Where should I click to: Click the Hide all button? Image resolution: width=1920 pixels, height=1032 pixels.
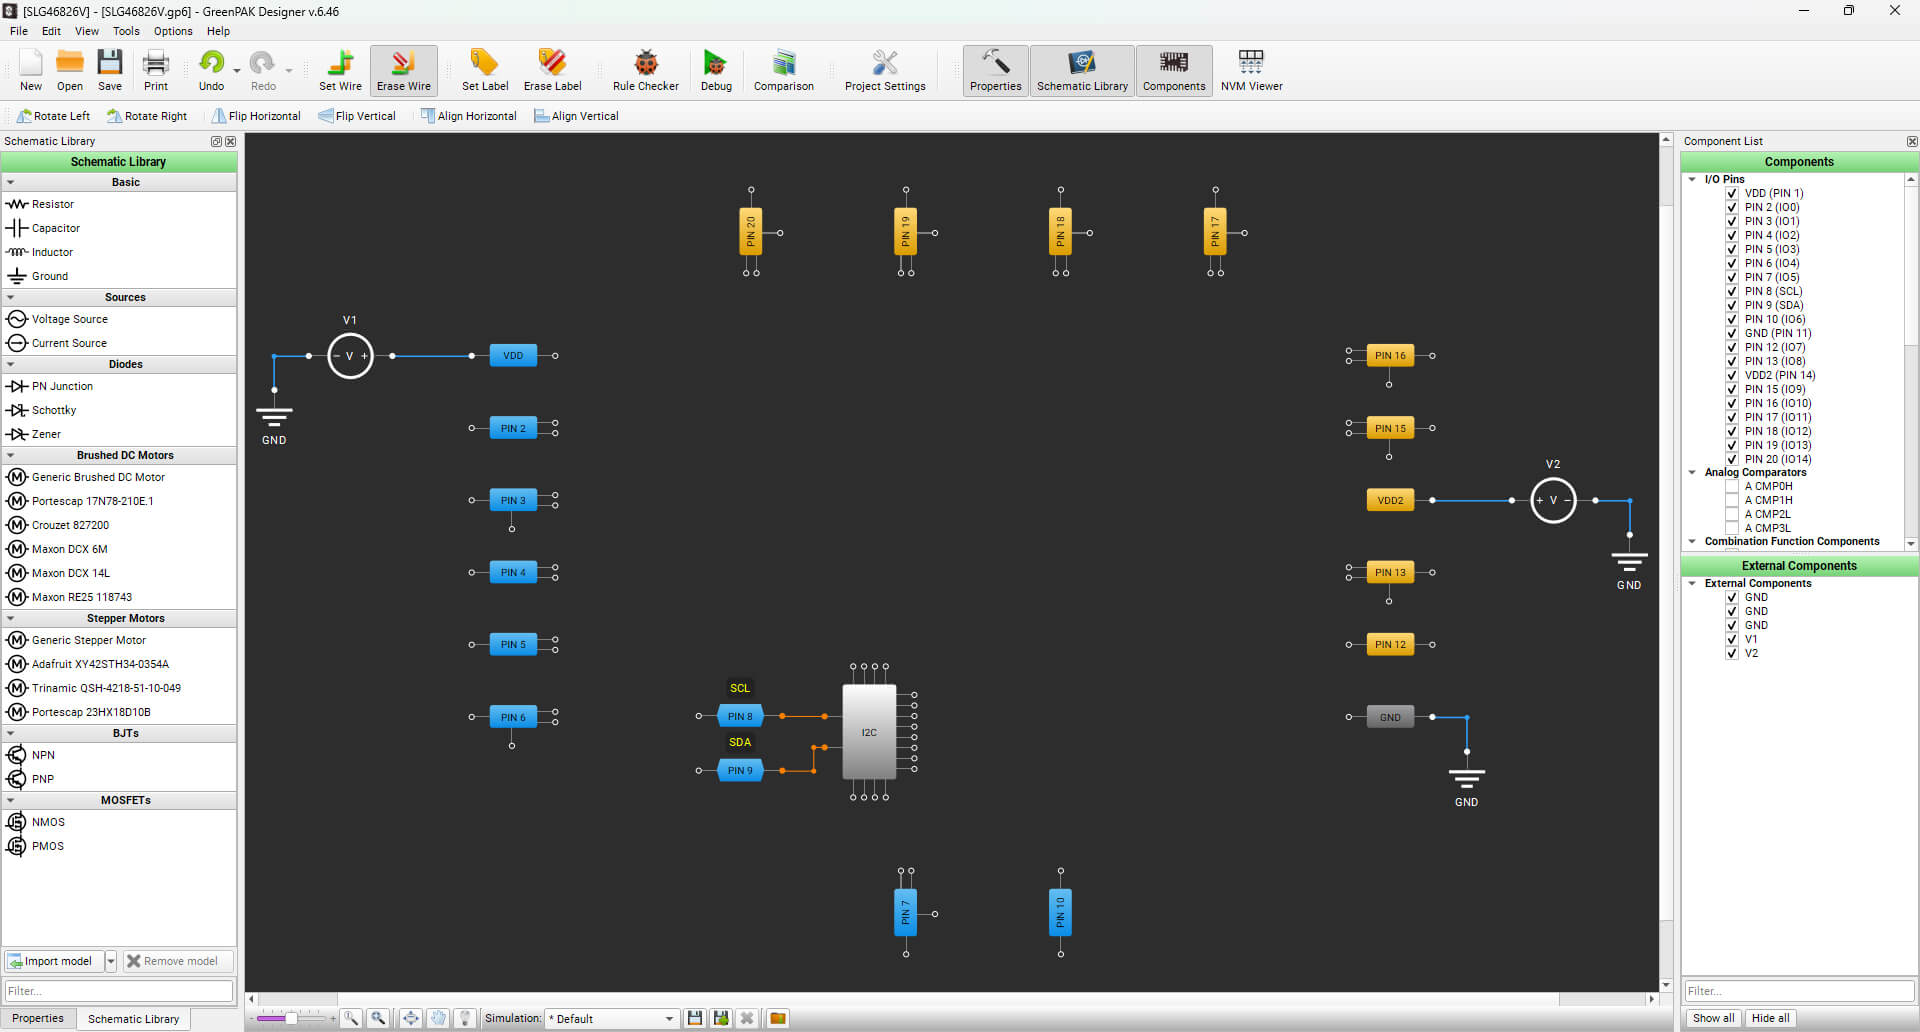tap(1770, 1019)
